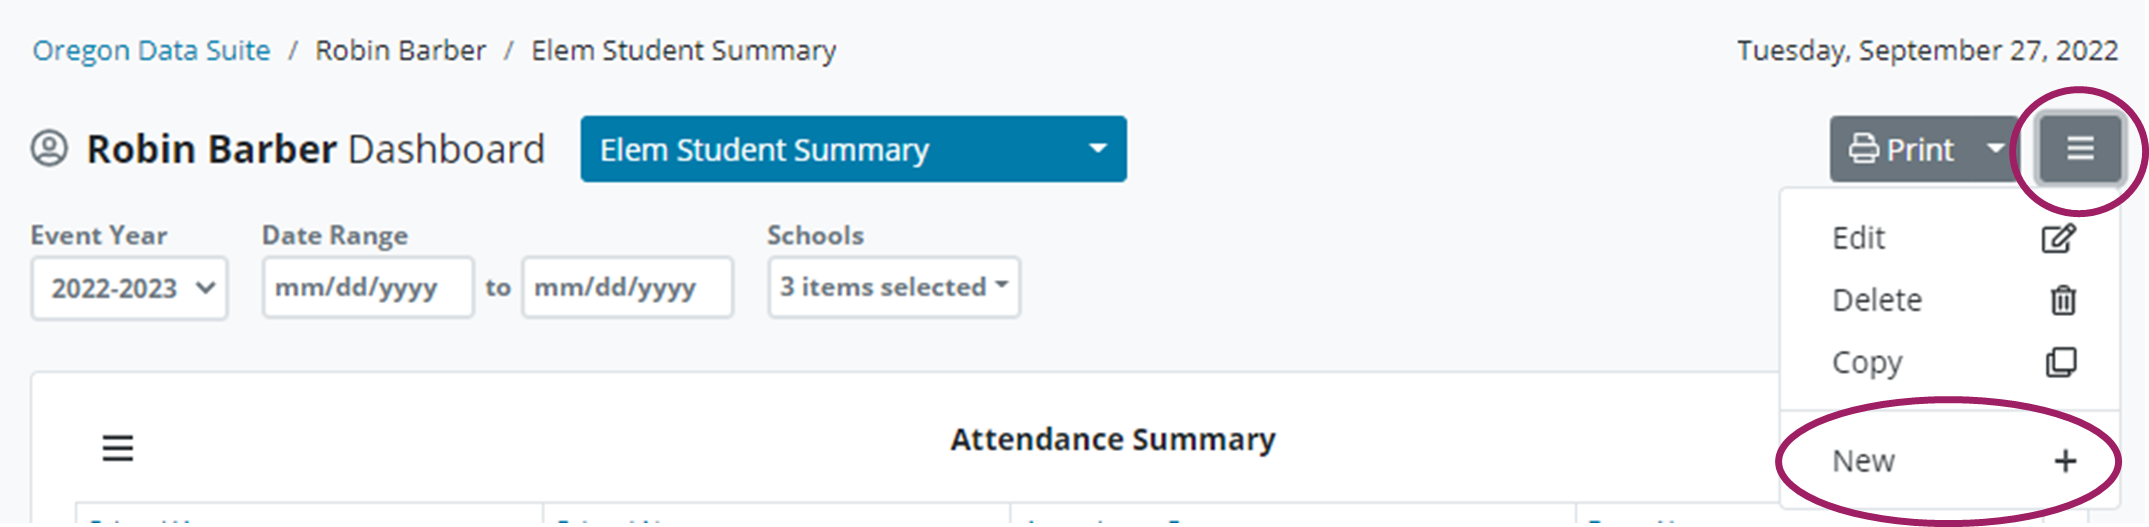The width and height of the screenshot is (2149, 527).
Task: Open the Attendance Summary widget menu icon
Action: tap(118, 448)
